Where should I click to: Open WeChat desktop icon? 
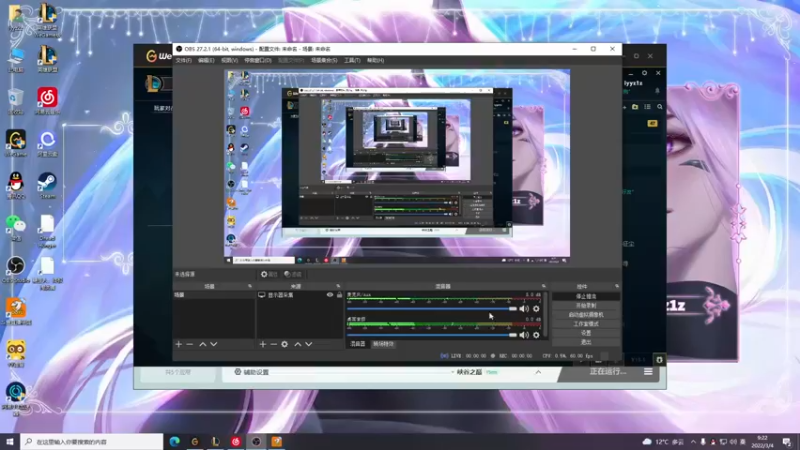point(16,228)
